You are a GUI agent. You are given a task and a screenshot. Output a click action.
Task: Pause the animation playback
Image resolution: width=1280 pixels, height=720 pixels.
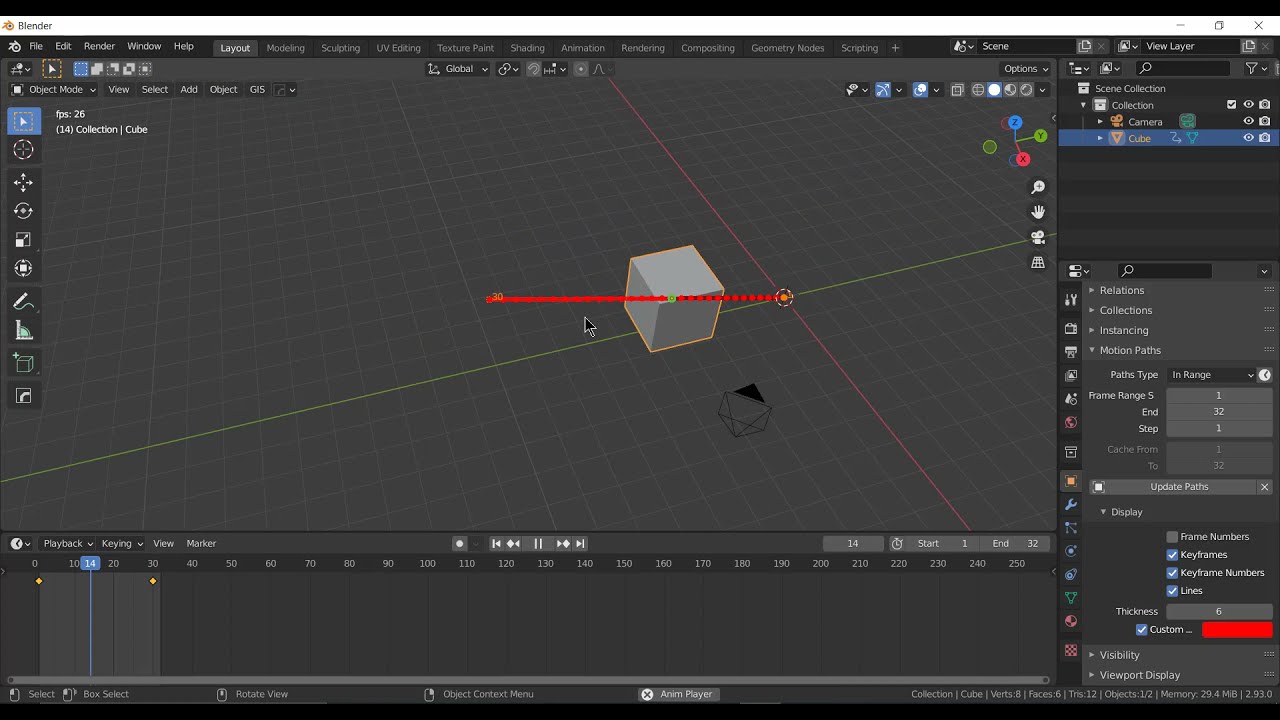pyautogui.click(x=538, y=544)
